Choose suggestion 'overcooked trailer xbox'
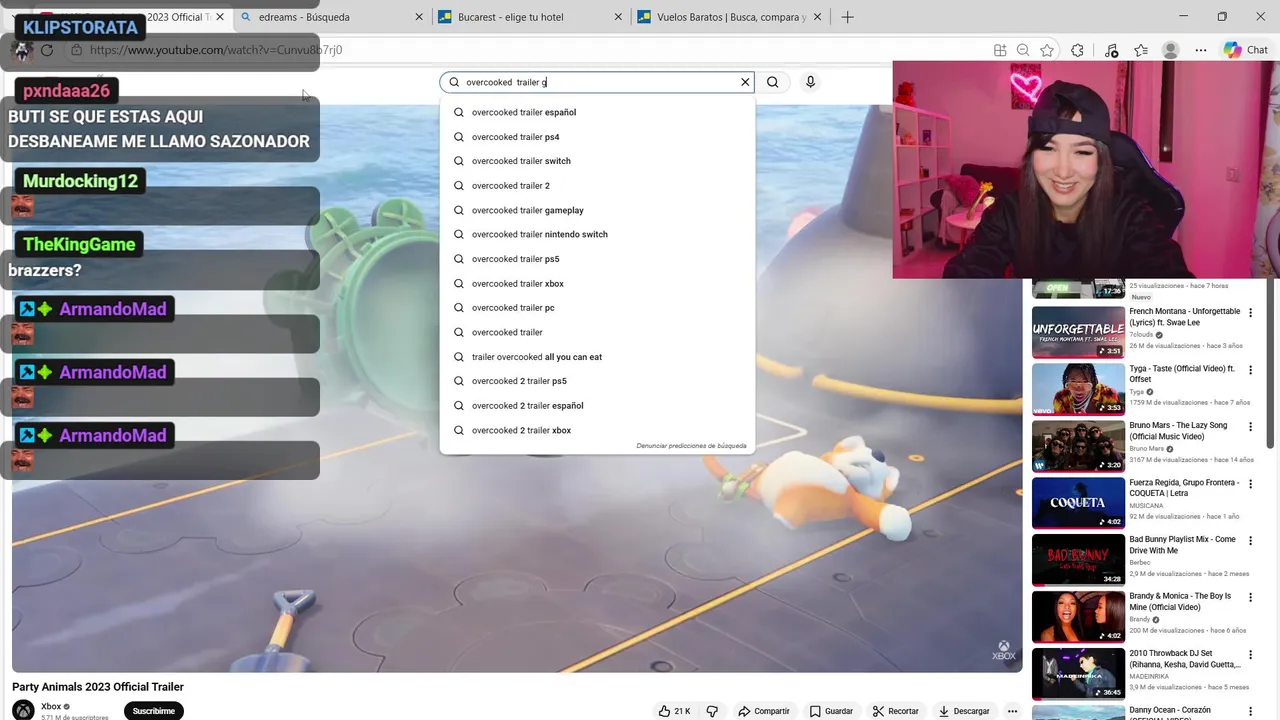Image resolution: width=1280 pixels, height=720 pixels. 597,284
